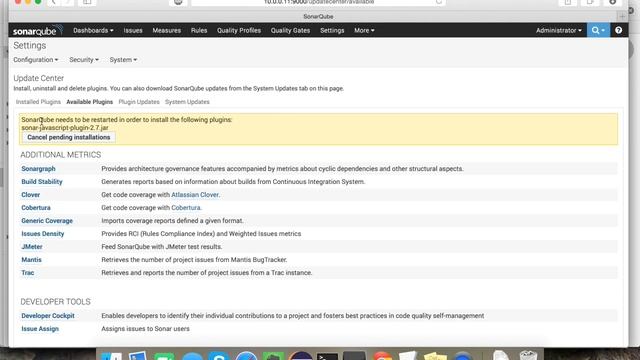
Task: Switch to the System Updates tab
Action: click(x=187, y=102)
